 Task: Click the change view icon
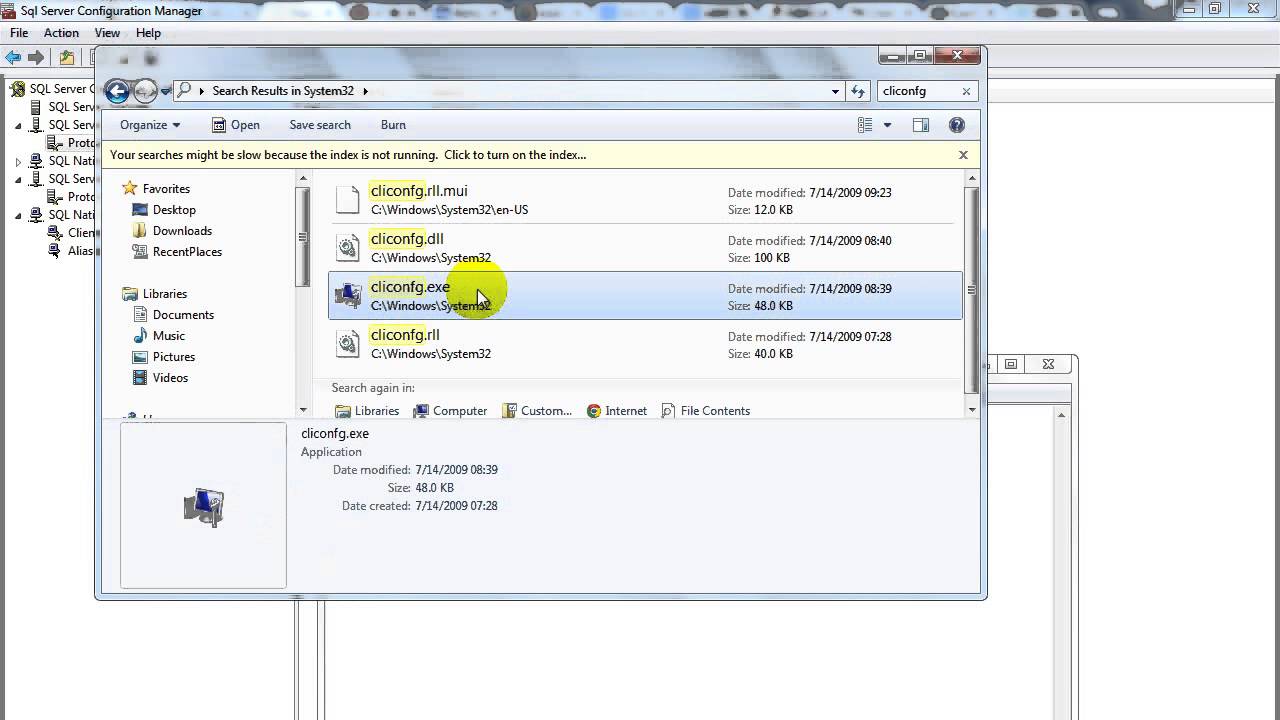pyautogui.click(x=865, y=125)
